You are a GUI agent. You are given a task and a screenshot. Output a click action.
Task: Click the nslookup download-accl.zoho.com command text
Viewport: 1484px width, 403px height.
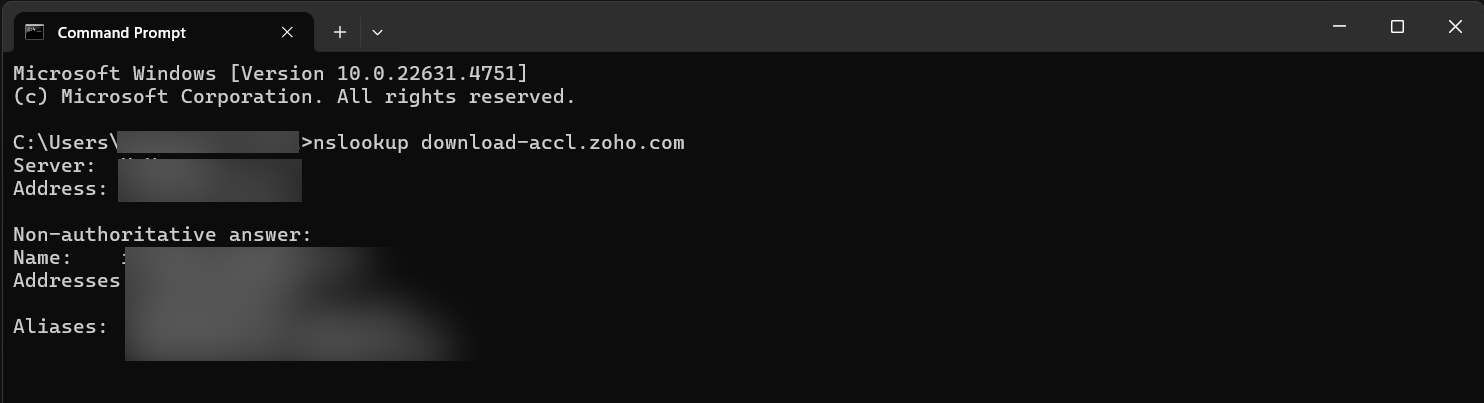[498, 143]
